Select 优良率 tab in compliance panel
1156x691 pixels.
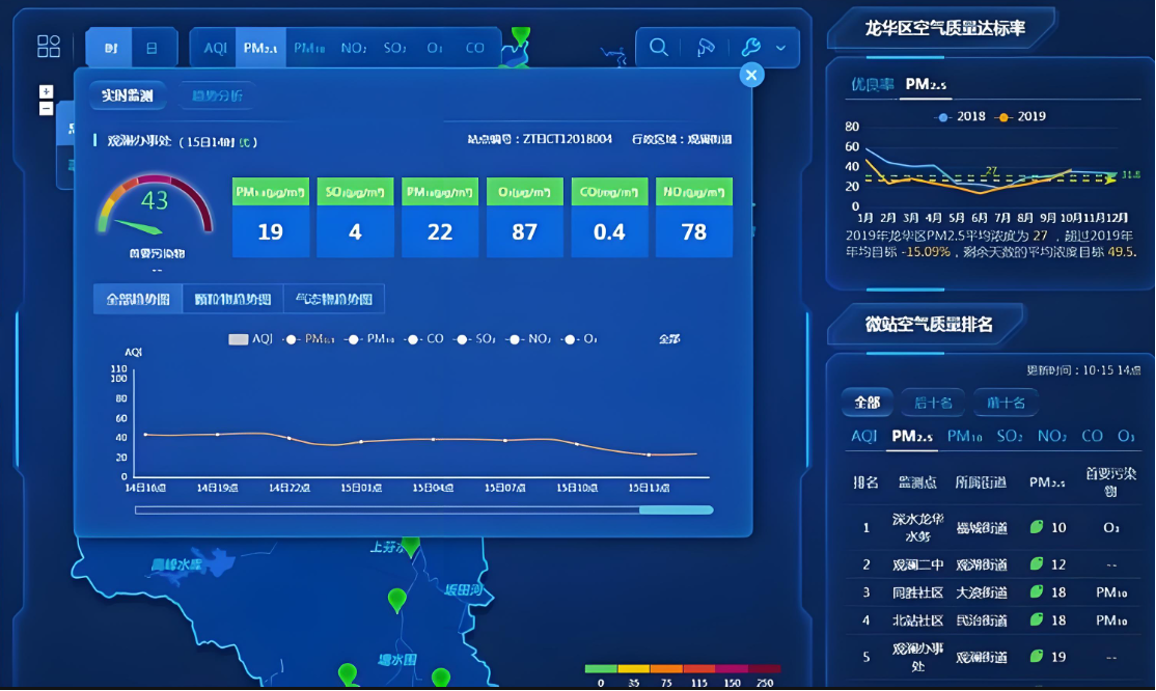[872, 85]
